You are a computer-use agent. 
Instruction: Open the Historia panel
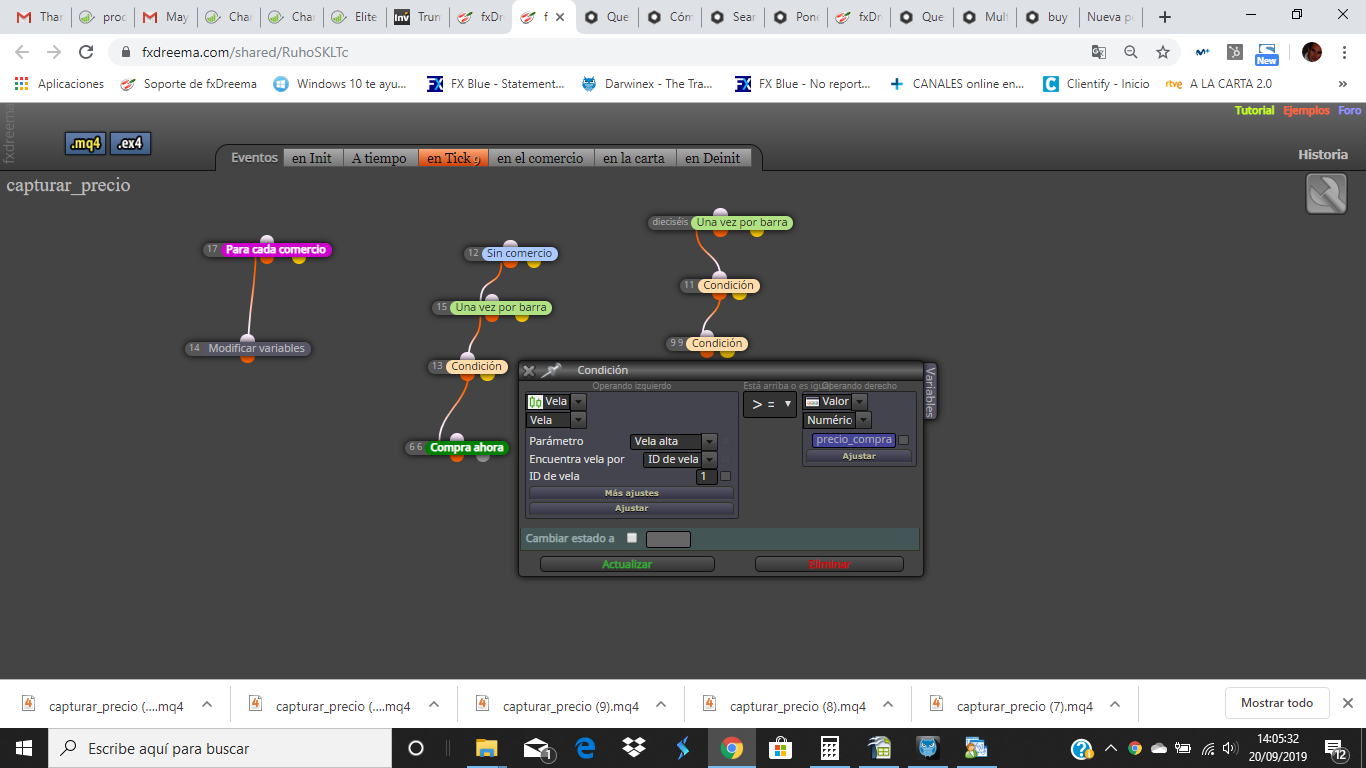(1323, 155)
